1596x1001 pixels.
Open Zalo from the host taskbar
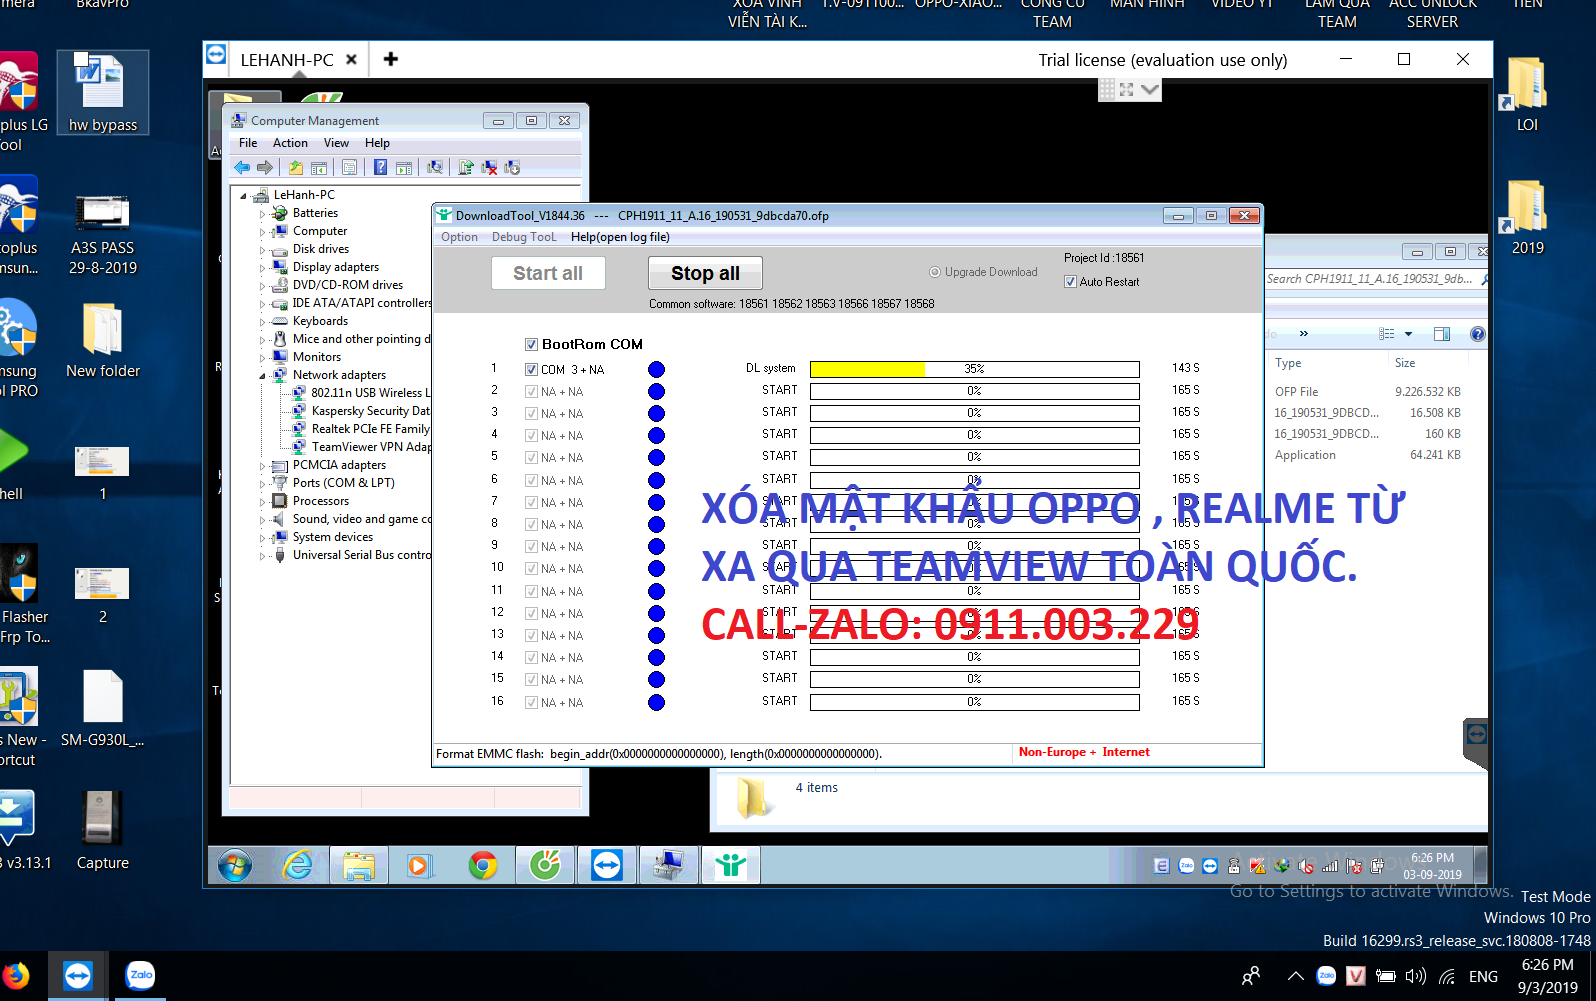coord(141,975)
